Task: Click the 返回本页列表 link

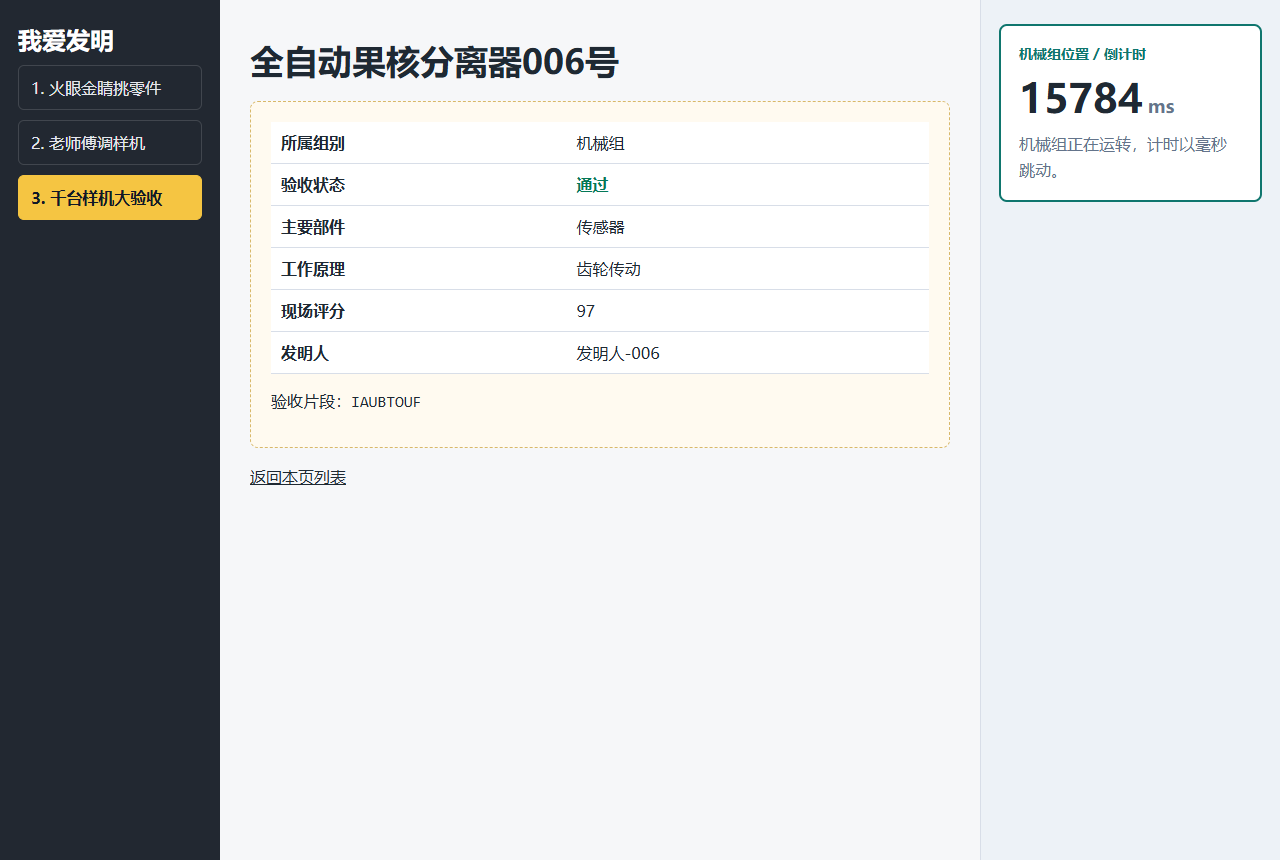Action: [x=298, y=478]
